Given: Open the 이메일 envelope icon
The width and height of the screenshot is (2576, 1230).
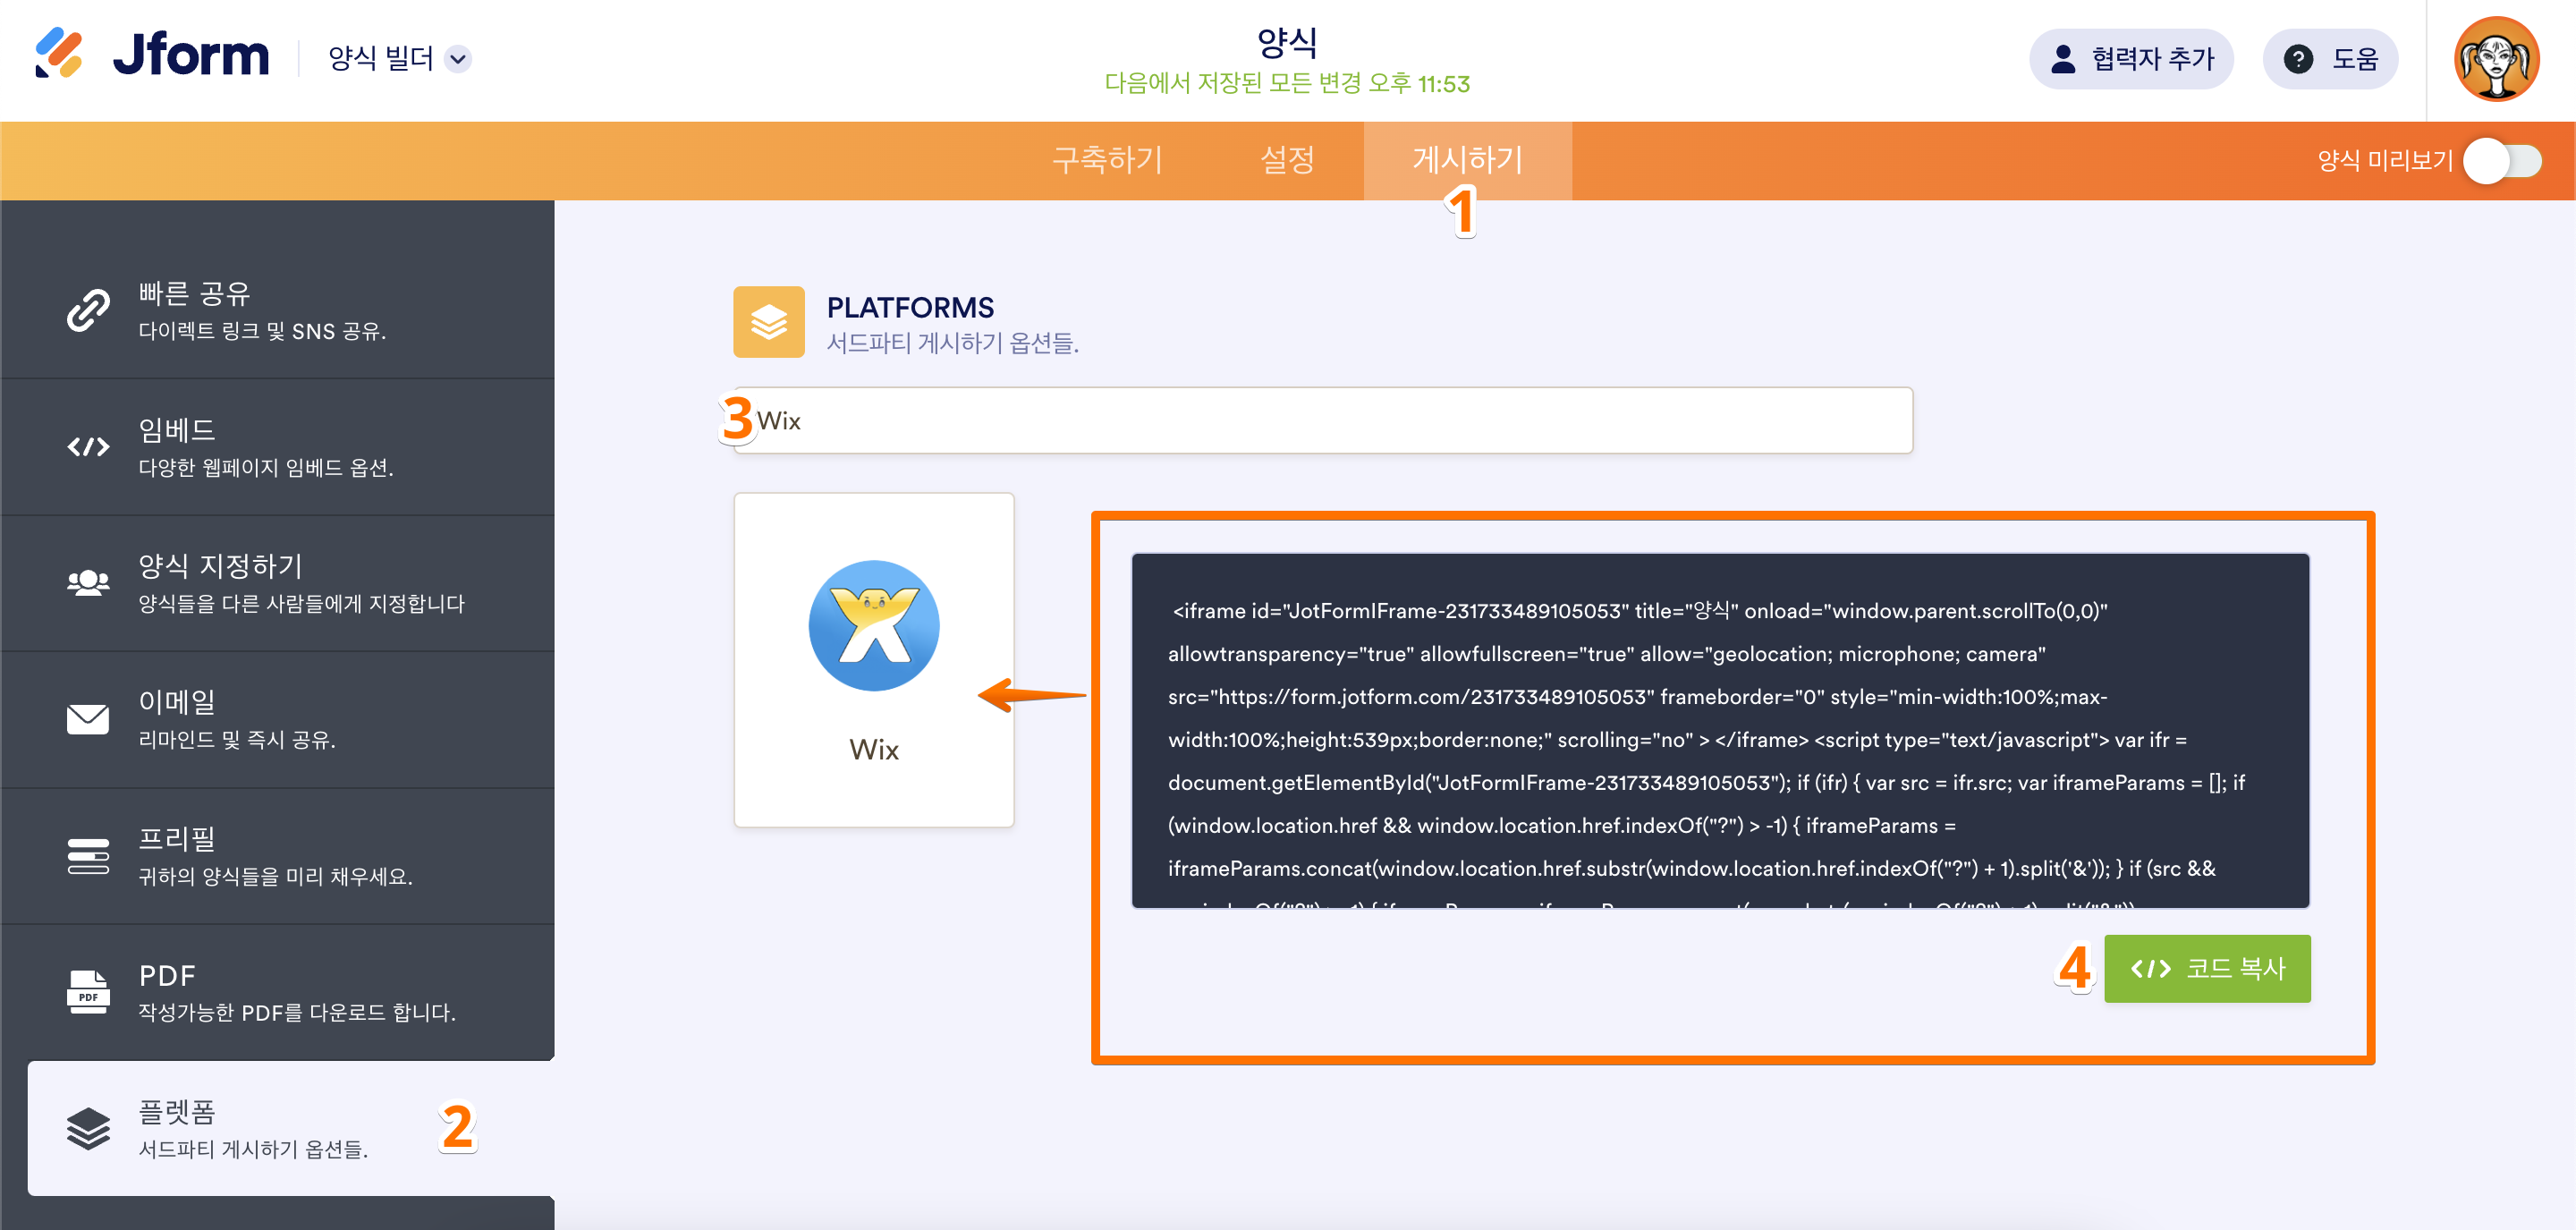Looking at the screenshot, I should point(88,719).
